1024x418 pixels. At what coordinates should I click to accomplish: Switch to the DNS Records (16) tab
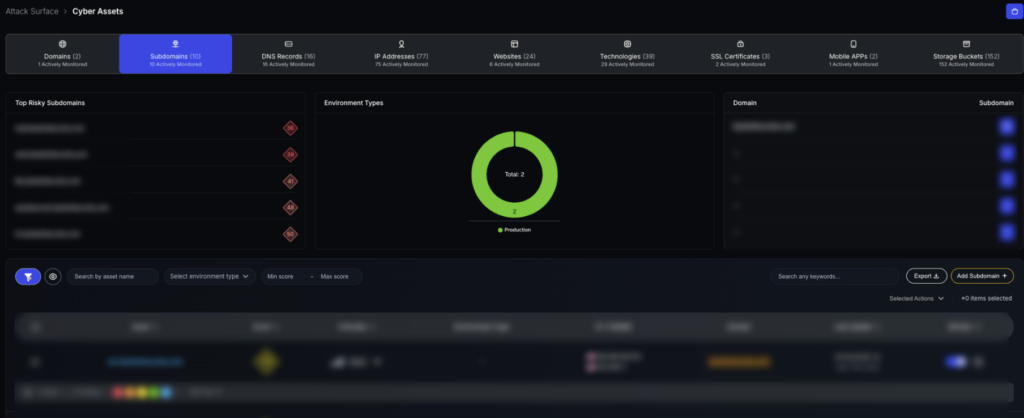point(289,54)
